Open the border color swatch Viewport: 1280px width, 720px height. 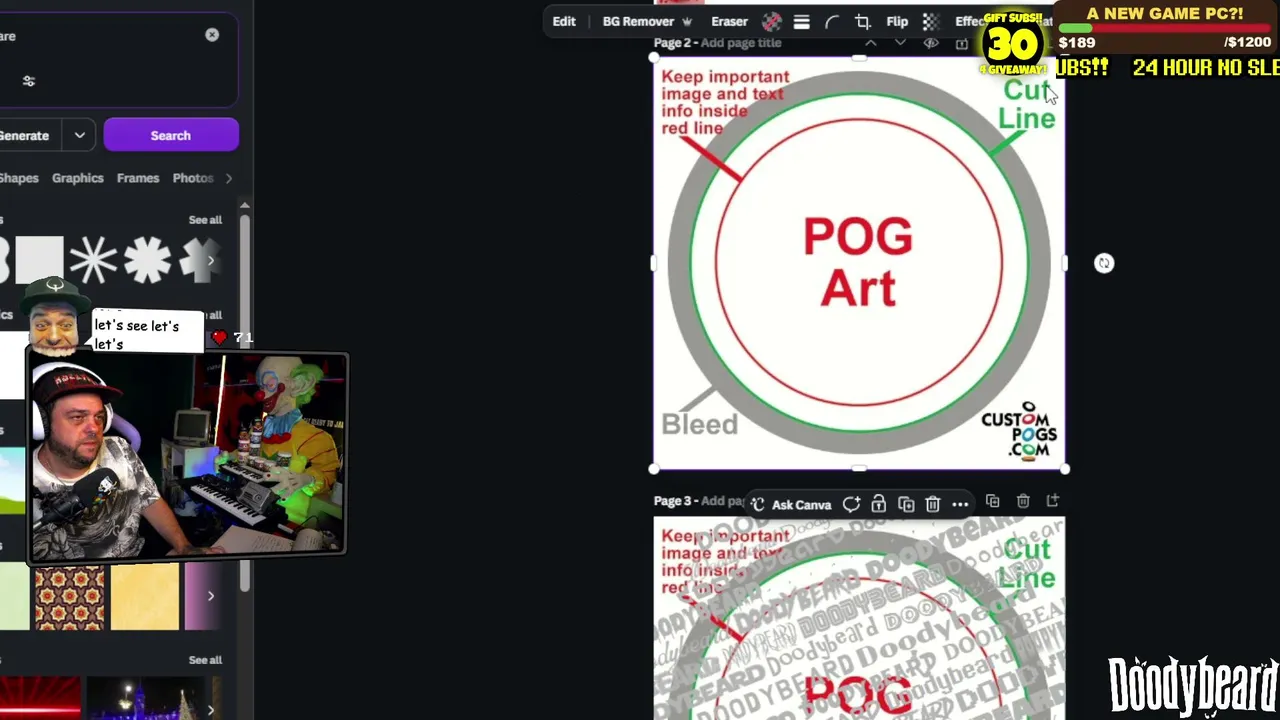(771, 22)
